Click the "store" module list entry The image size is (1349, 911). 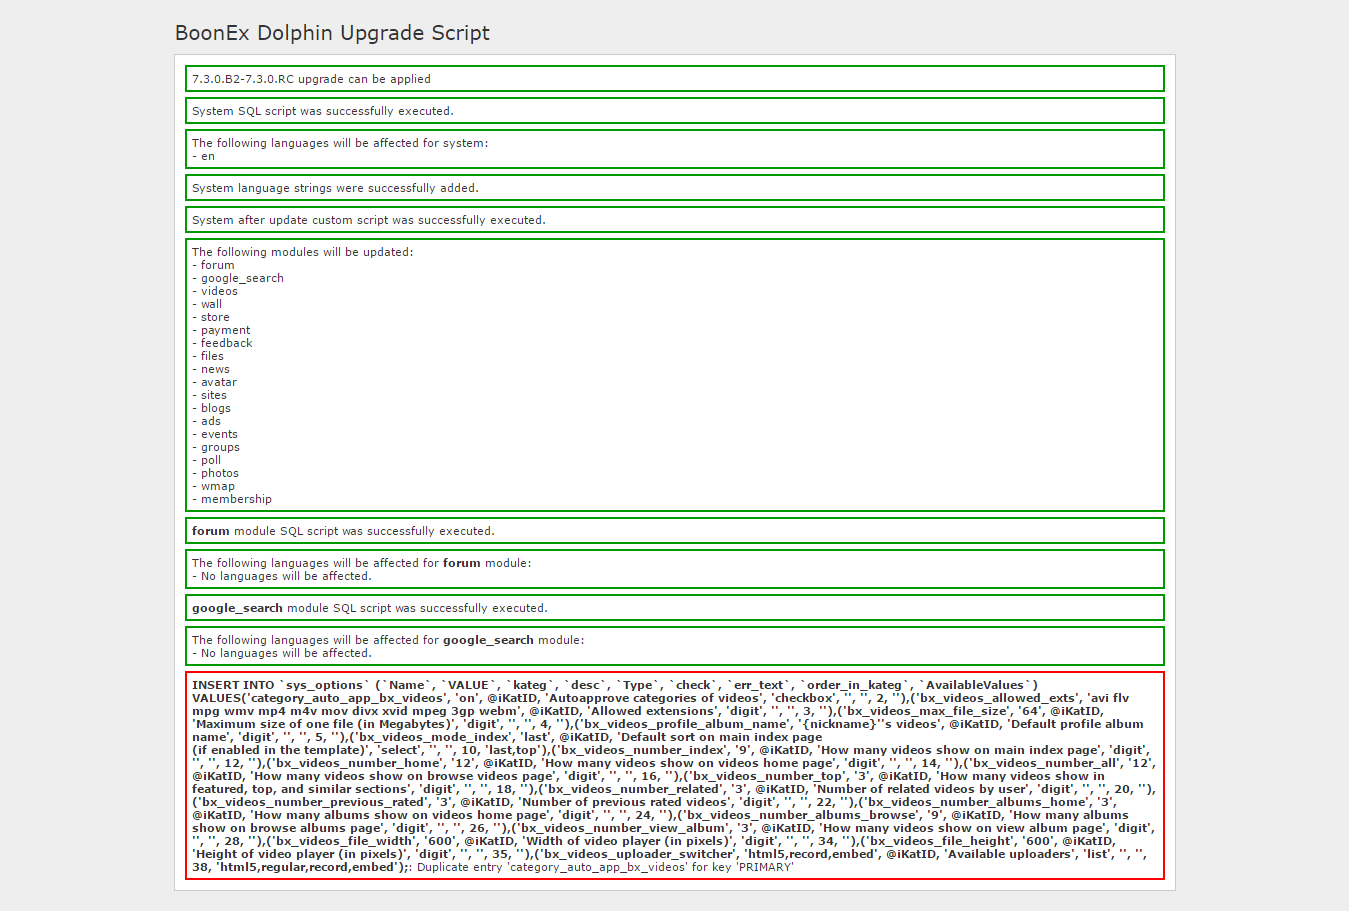(x=215, y=318)
